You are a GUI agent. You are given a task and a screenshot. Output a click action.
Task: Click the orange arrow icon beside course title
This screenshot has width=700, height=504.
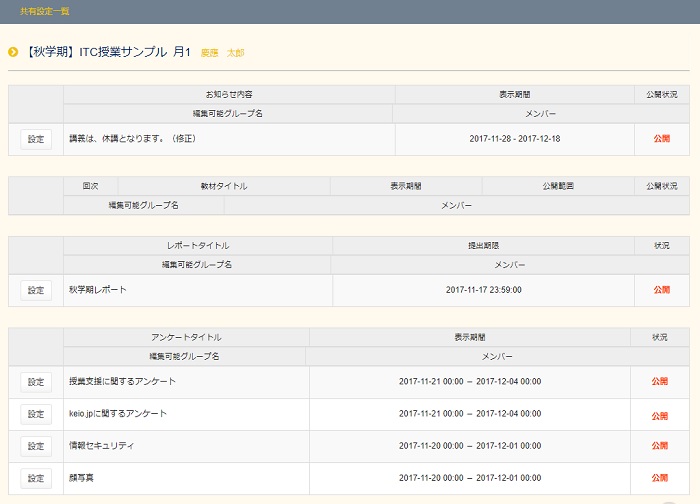[x=13, y=52]
